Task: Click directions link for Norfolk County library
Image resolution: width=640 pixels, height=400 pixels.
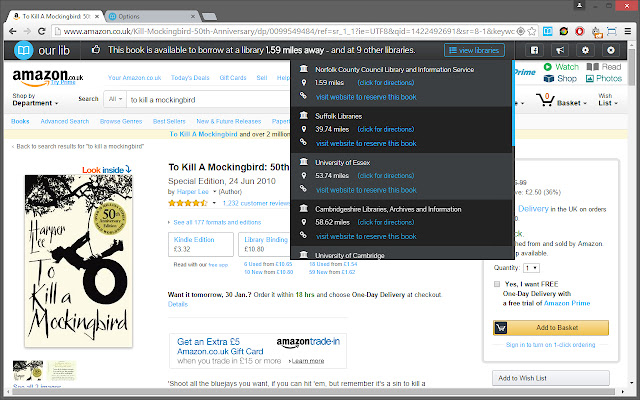Action: [x=386, y=82]
